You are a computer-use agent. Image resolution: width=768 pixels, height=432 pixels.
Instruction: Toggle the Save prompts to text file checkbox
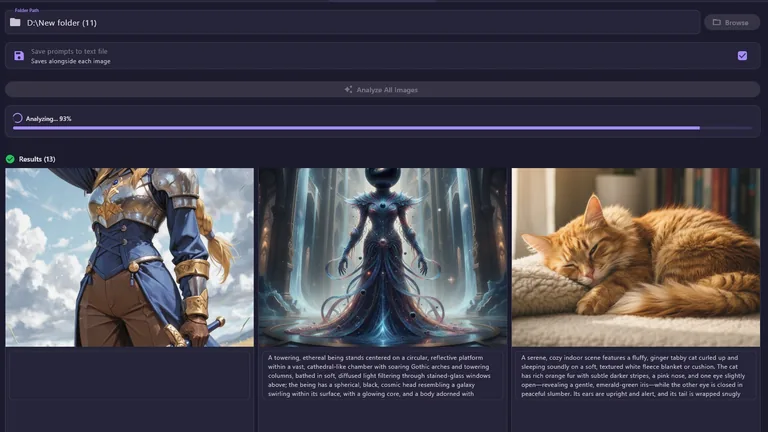point(742,56)
